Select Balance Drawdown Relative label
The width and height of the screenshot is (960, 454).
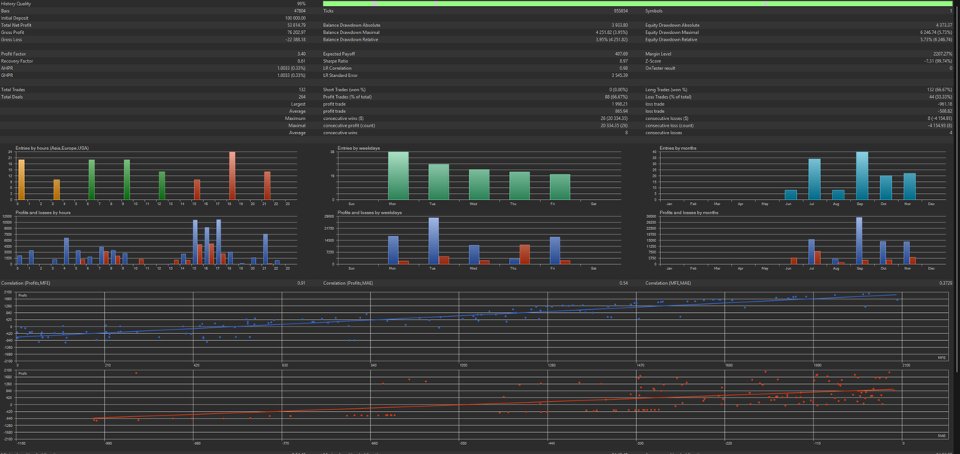351,40
